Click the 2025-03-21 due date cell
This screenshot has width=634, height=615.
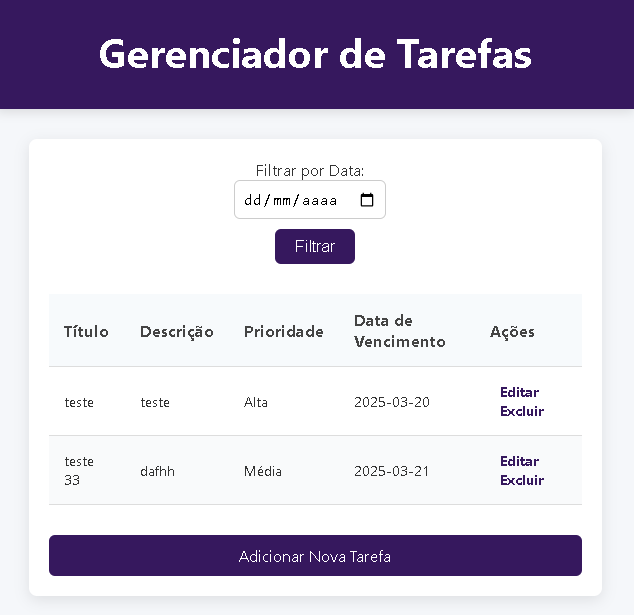point(392,471)
